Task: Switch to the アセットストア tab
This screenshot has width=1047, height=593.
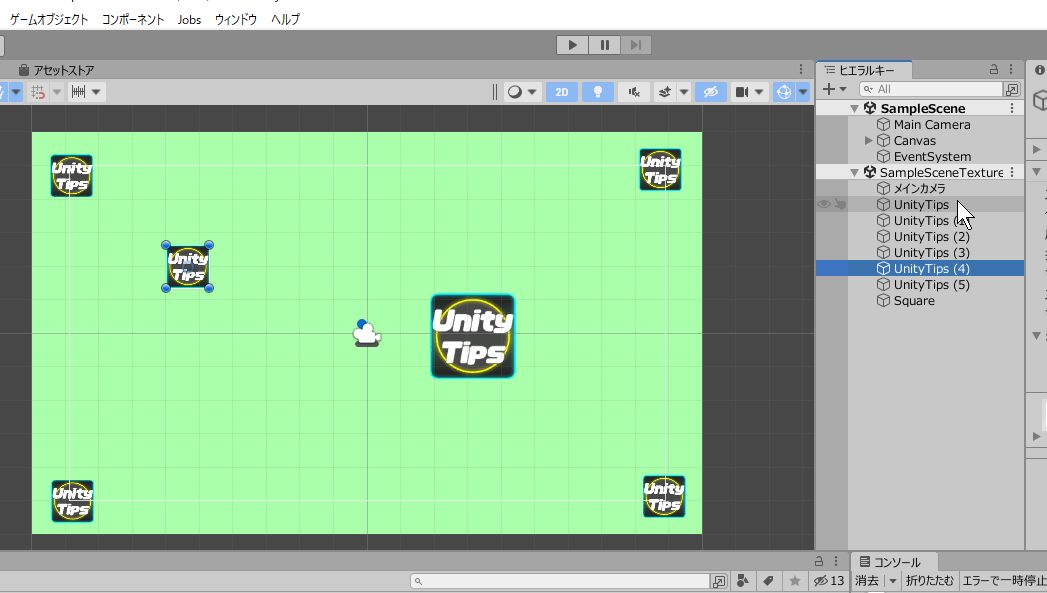Action: click(x=62, y=70)
